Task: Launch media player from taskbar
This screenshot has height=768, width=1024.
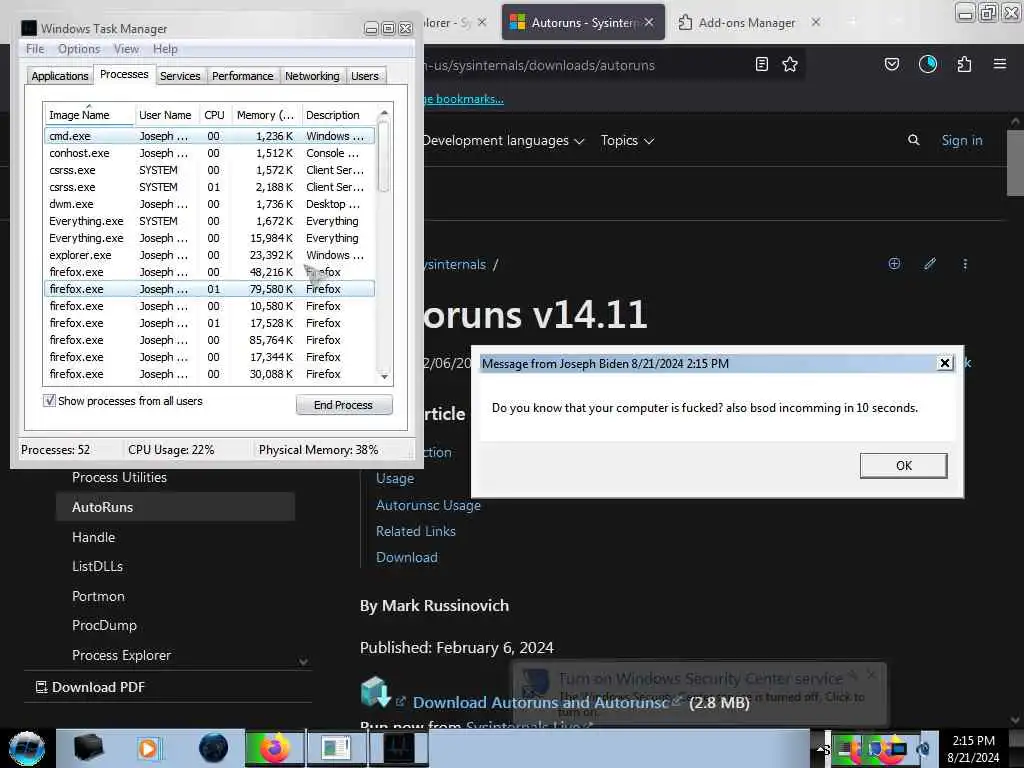Action: click(149, 748)
